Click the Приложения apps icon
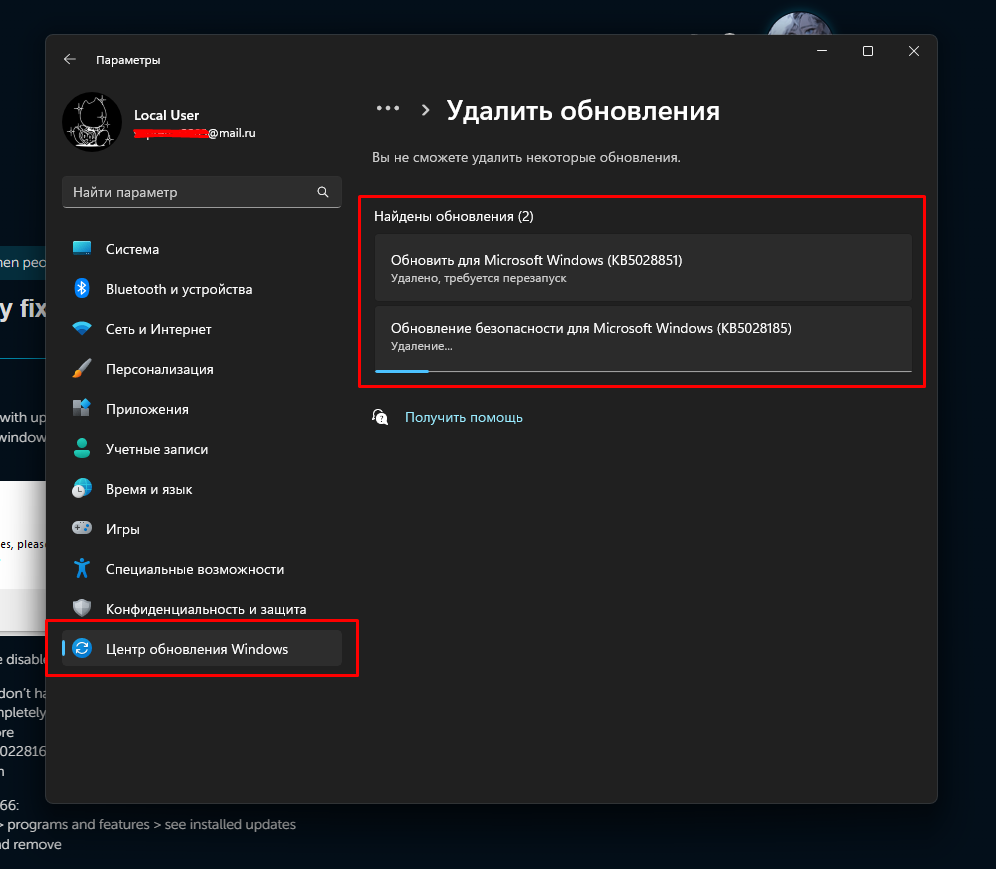The height and width of the screenshot is (869, 996). click(x=82, y=409)
